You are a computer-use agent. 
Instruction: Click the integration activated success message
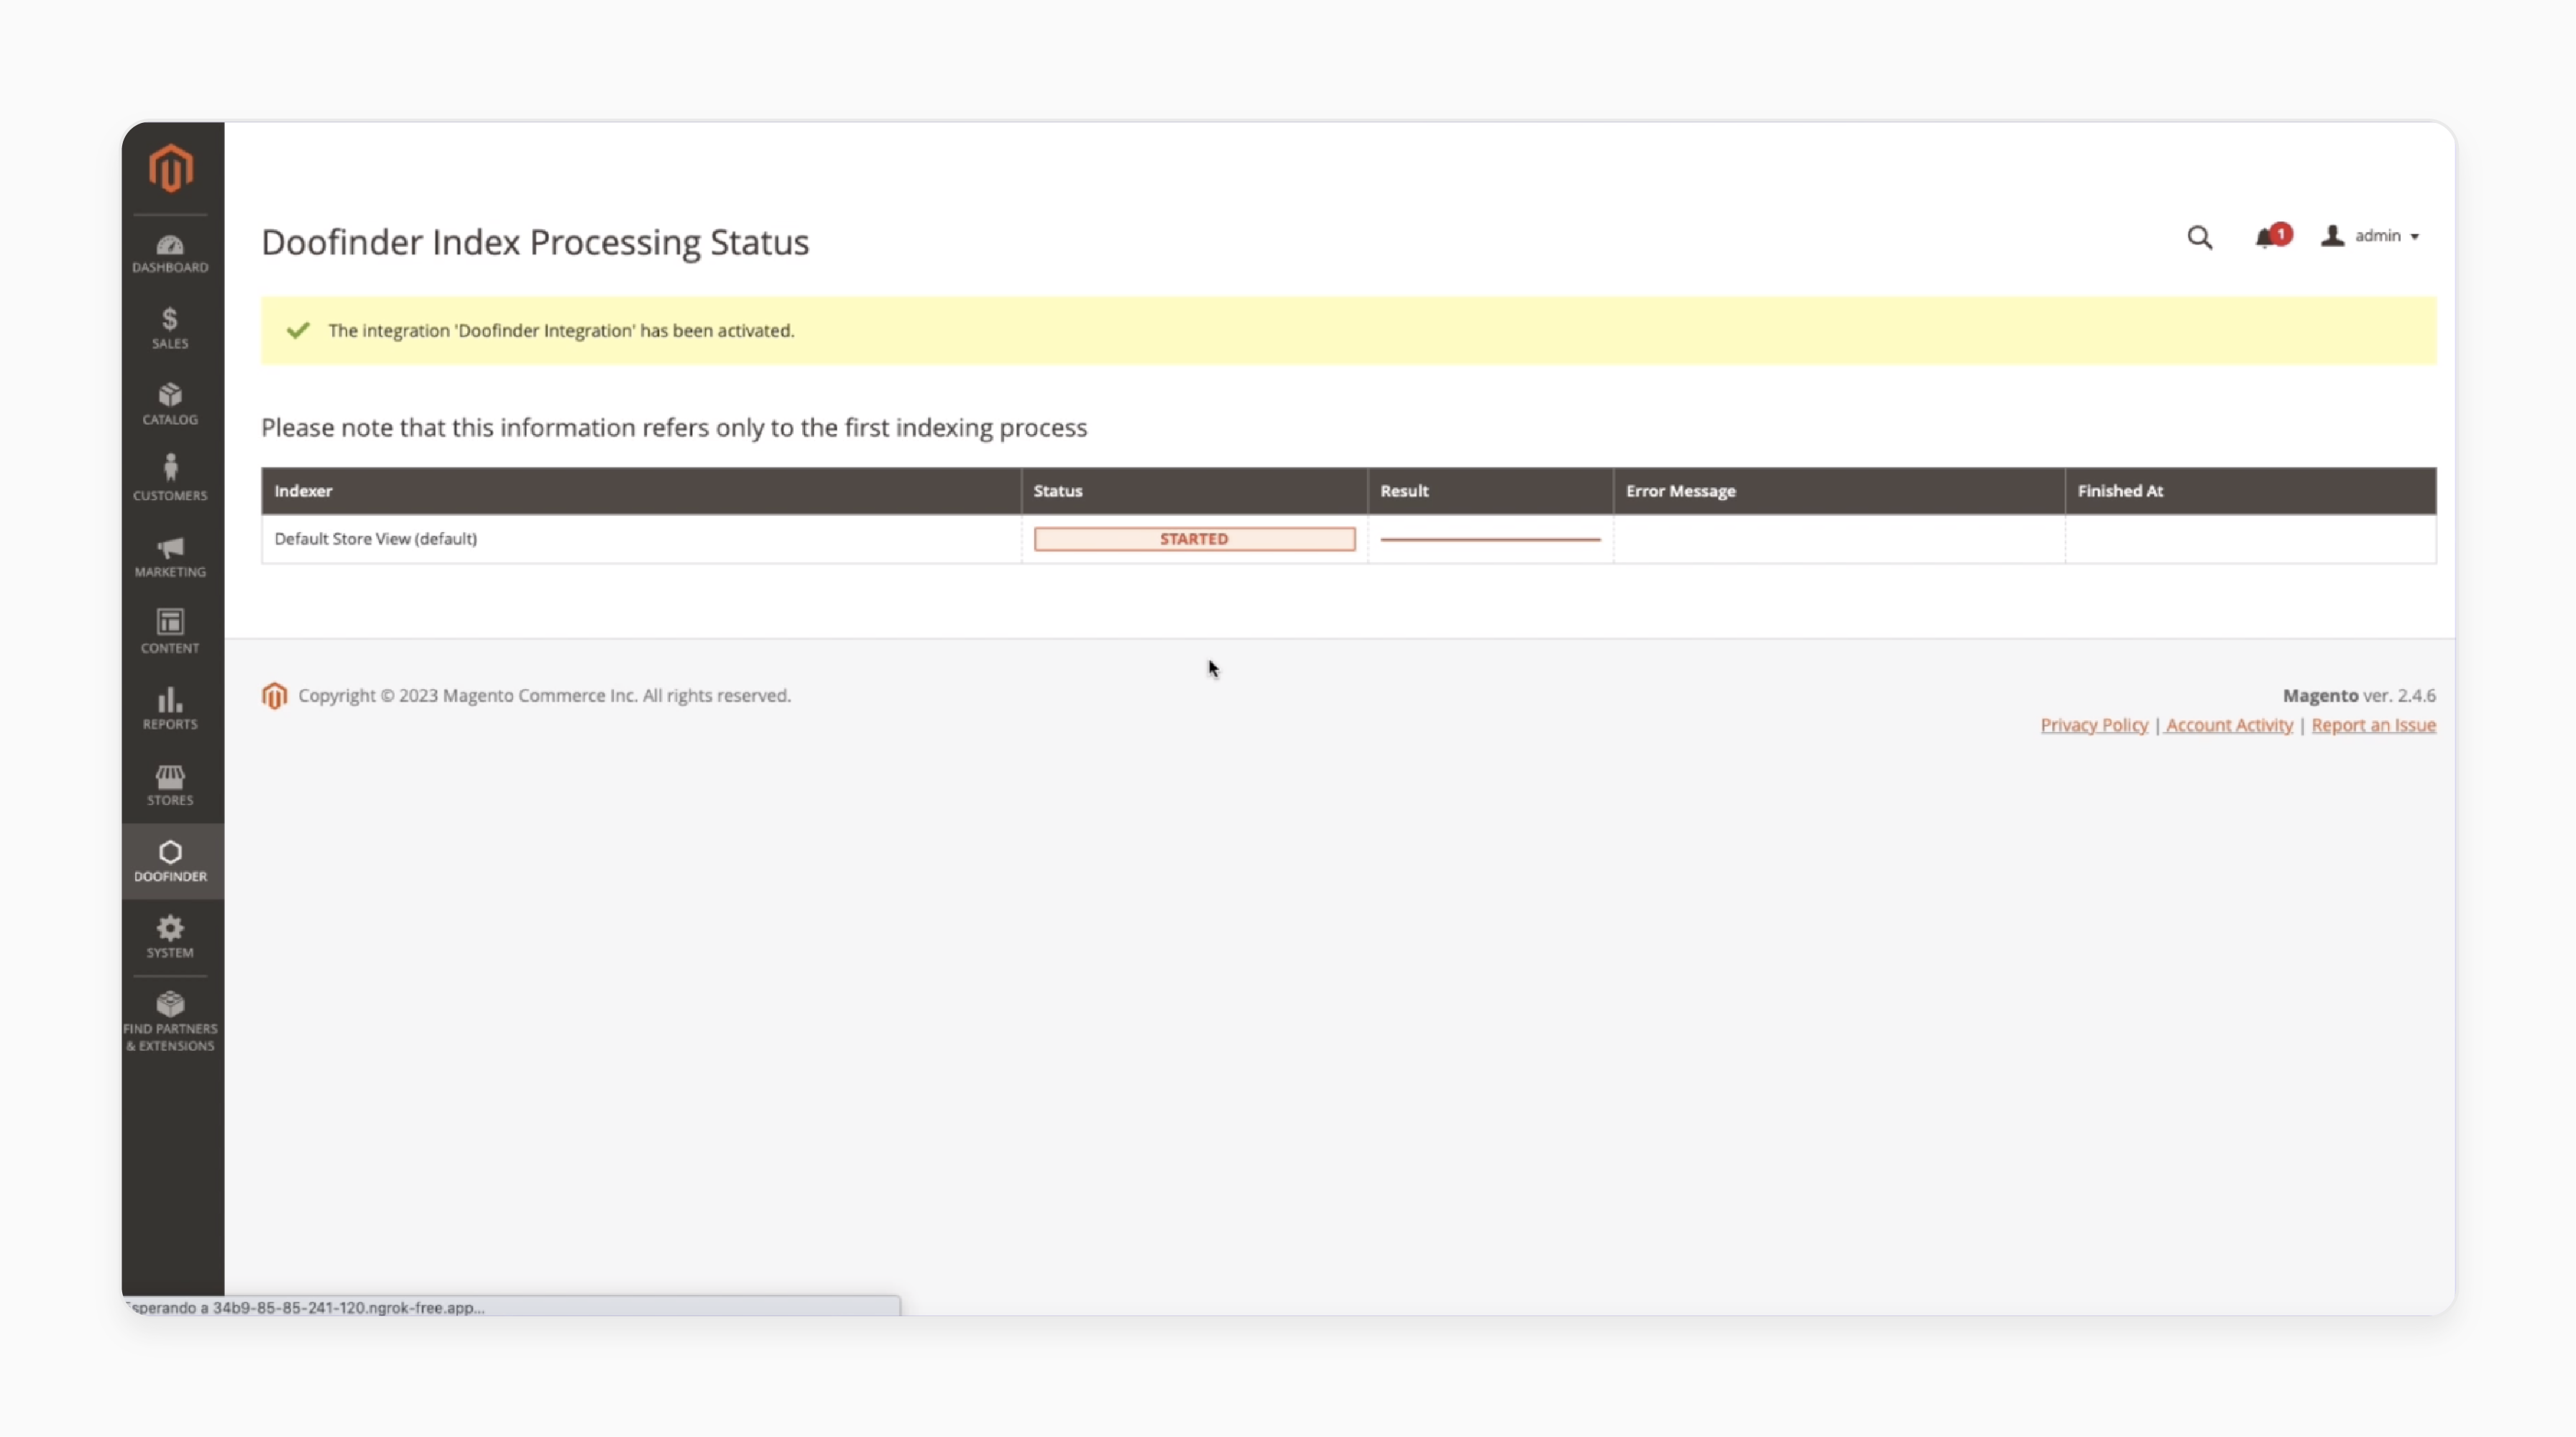tap(1349, 331)
